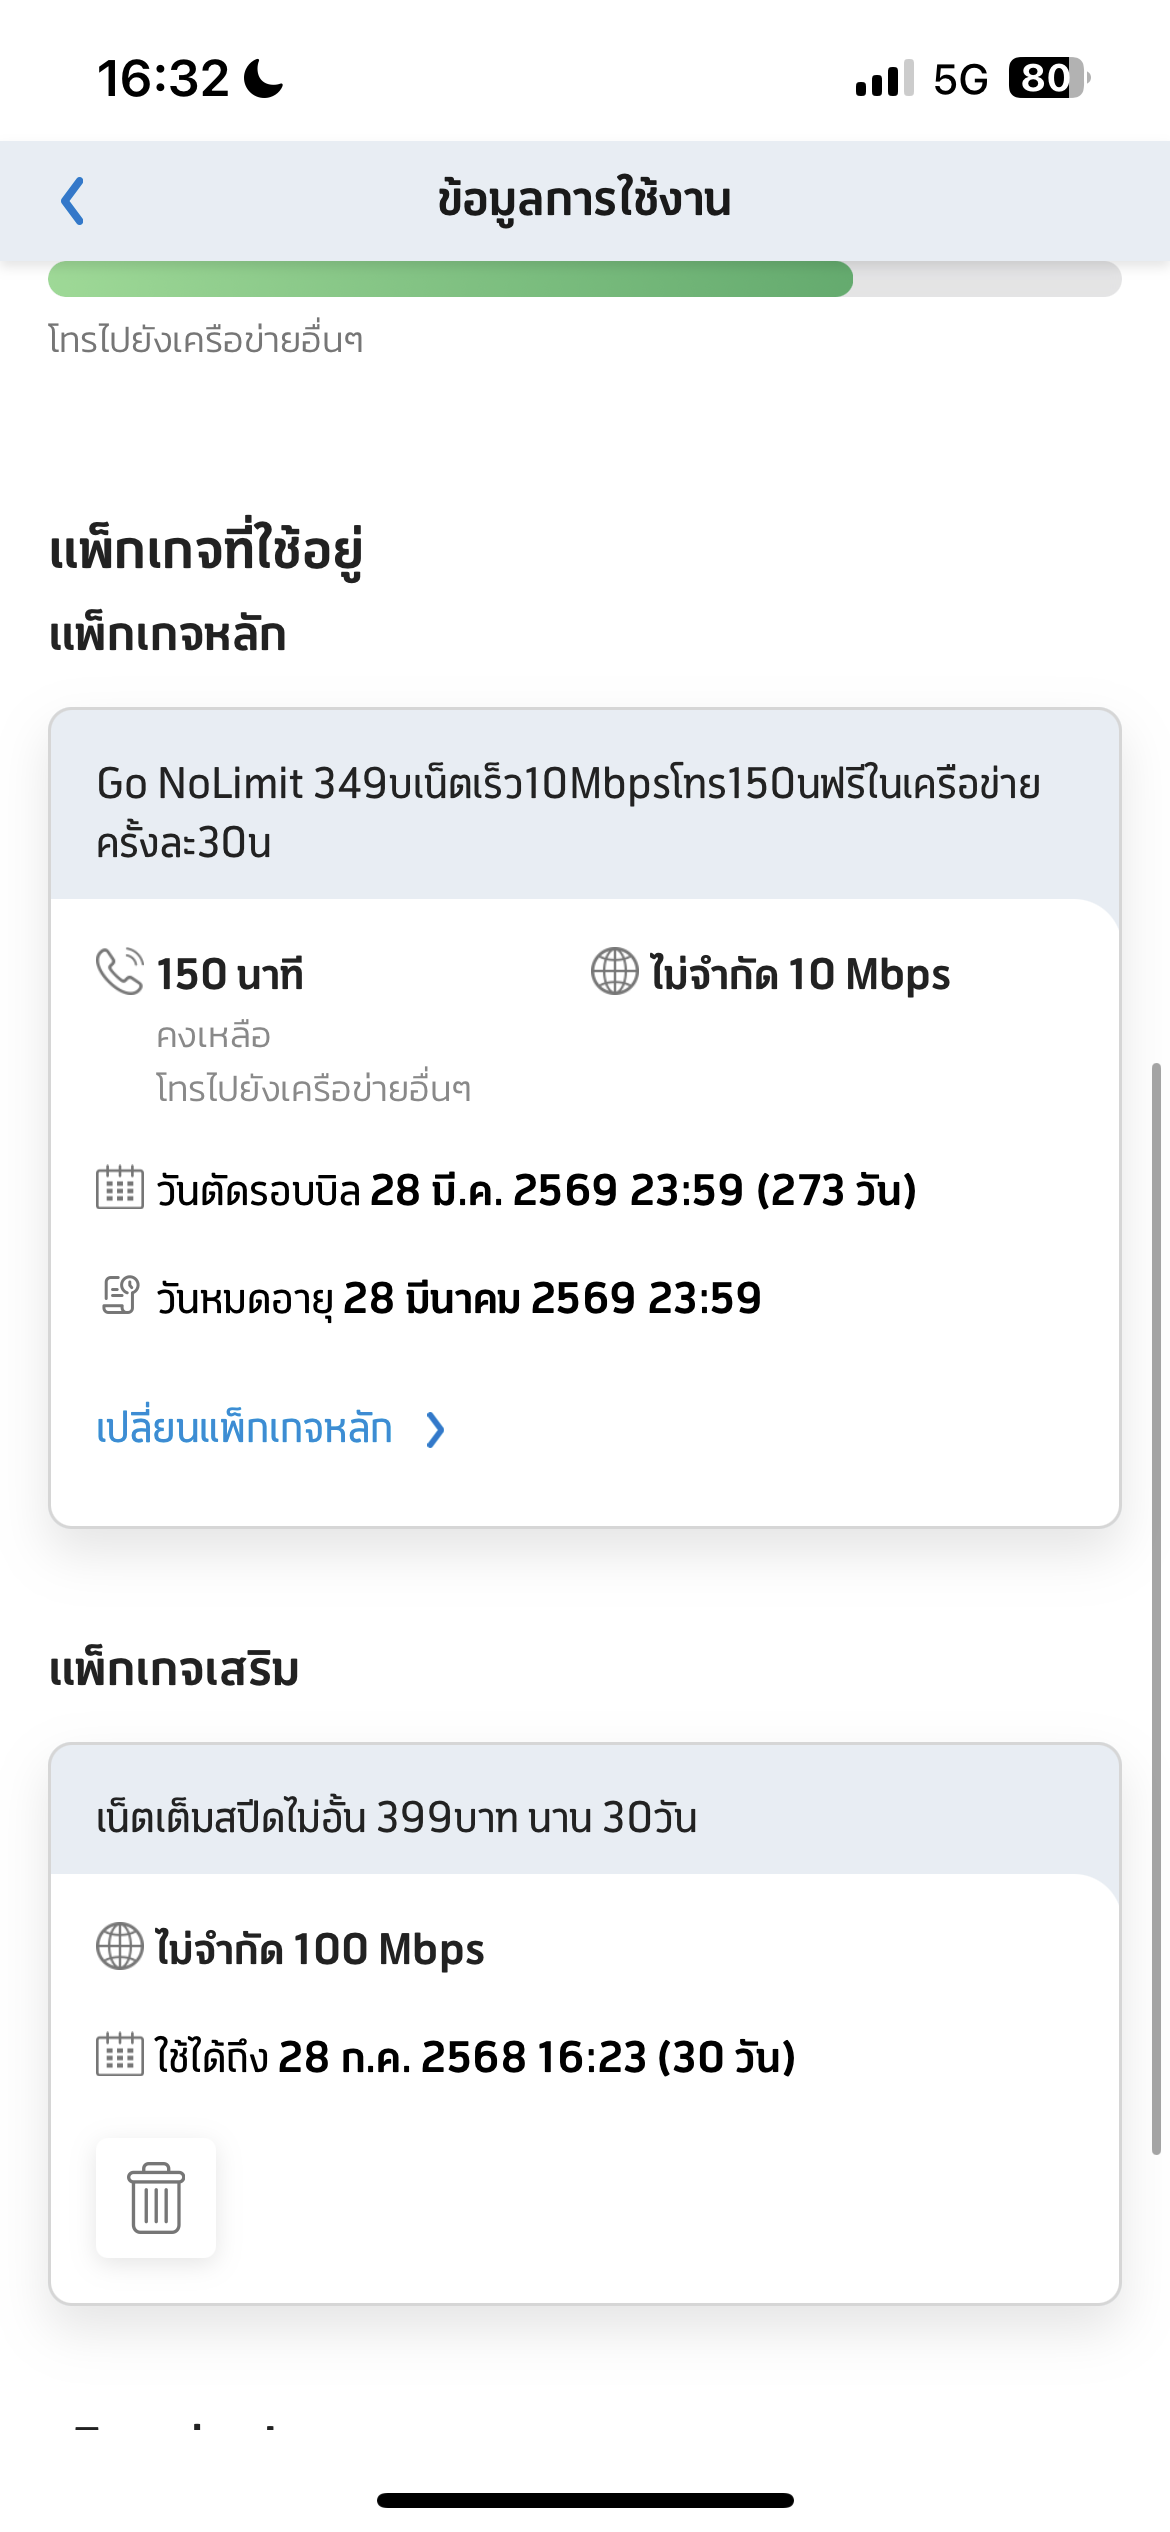Tap the blue back chevron in header
This screenshot has height=2532, width=1170.
(73, 201)
